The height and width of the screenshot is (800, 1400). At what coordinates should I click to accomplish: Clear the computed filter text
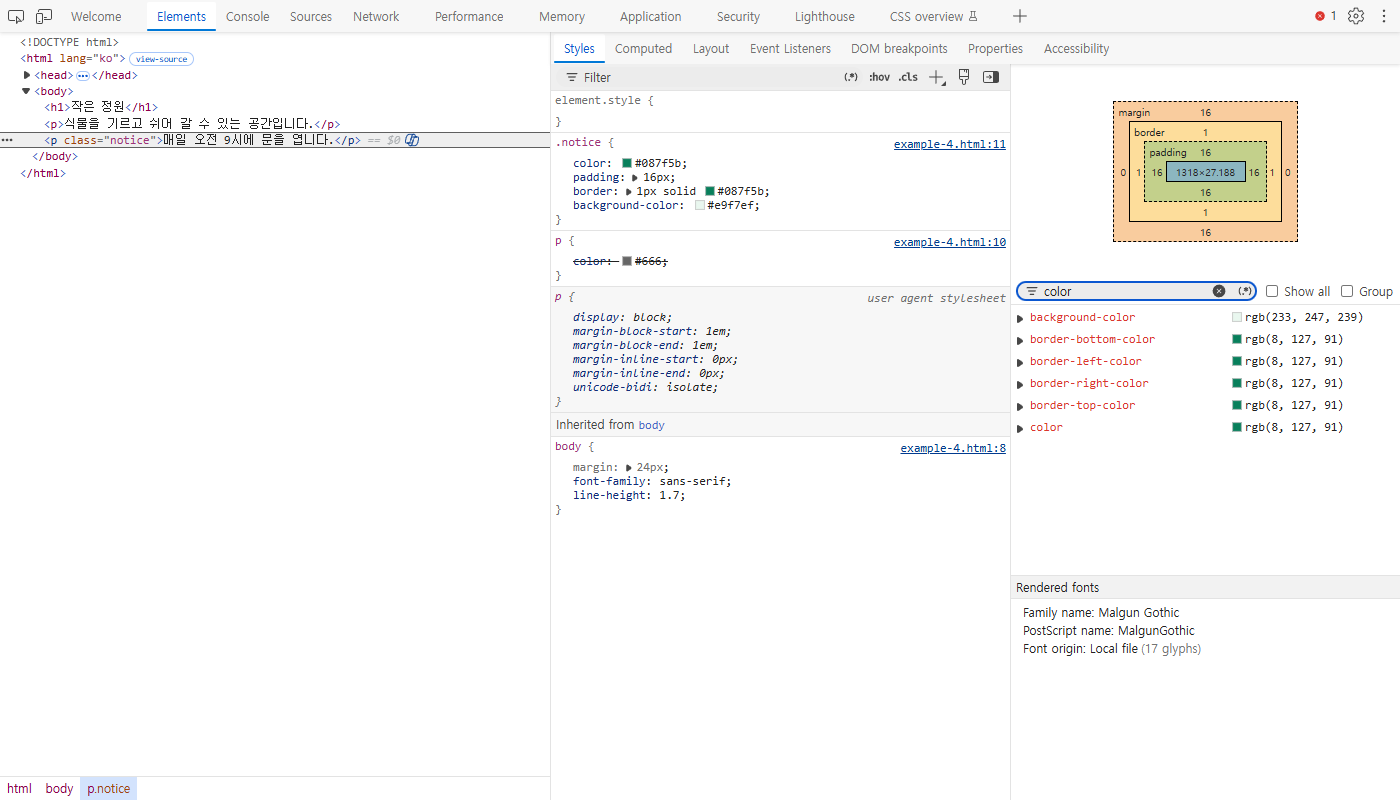point(1219,291)
